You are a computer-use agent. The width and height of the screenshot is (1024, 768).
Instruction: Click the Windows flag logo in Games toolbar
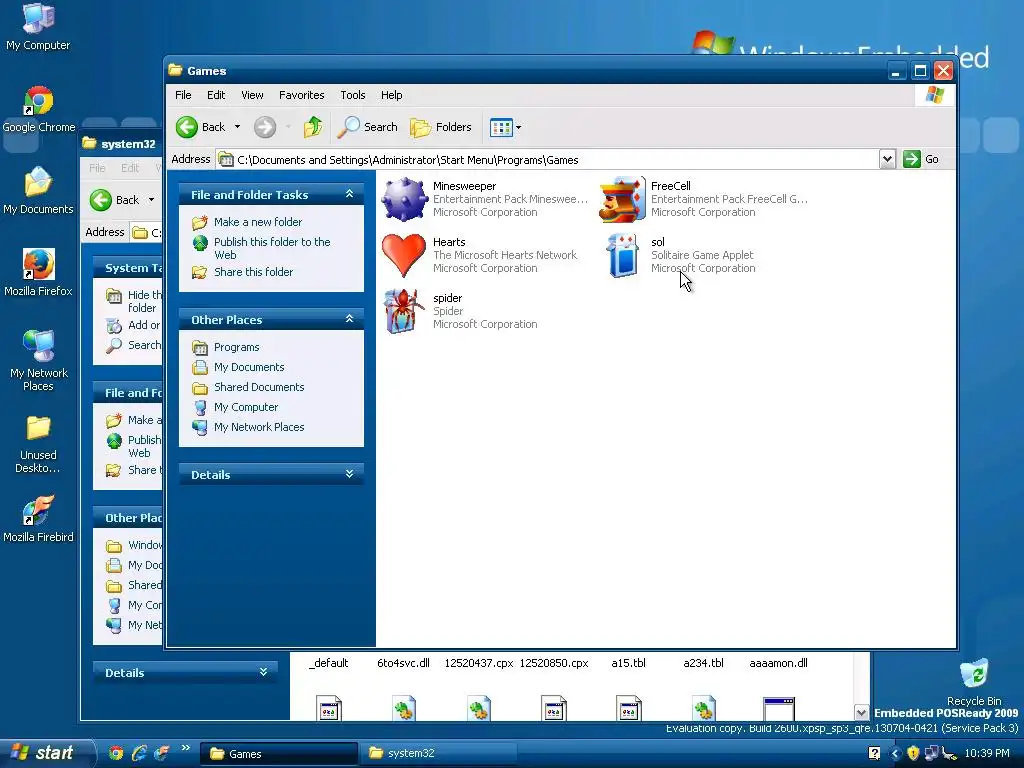pyautogui.click(x=935, y=95)
